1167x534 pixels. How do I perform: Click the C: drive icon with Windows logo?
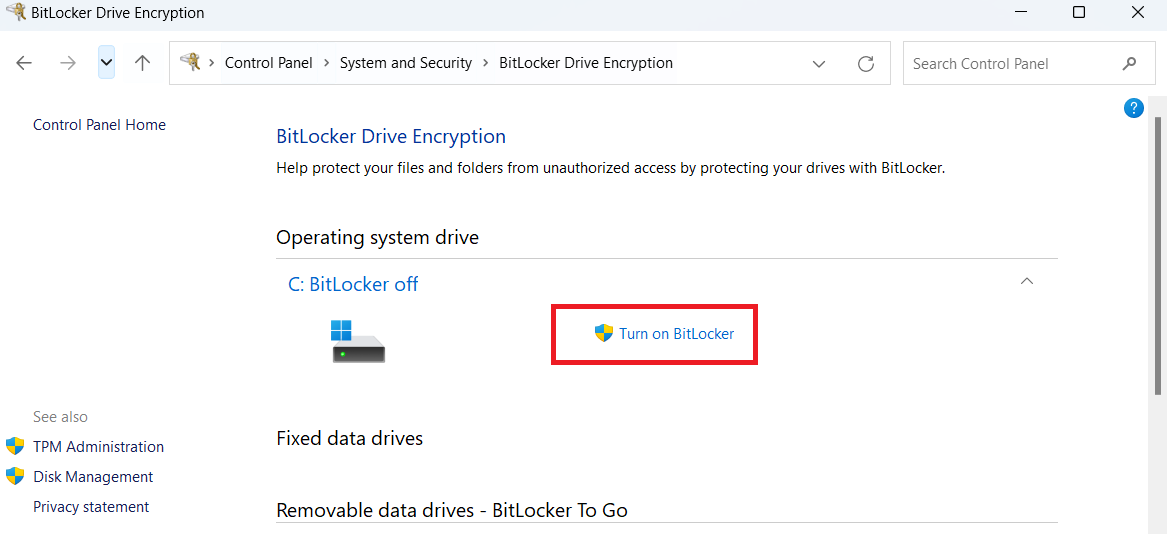(358, 342)
